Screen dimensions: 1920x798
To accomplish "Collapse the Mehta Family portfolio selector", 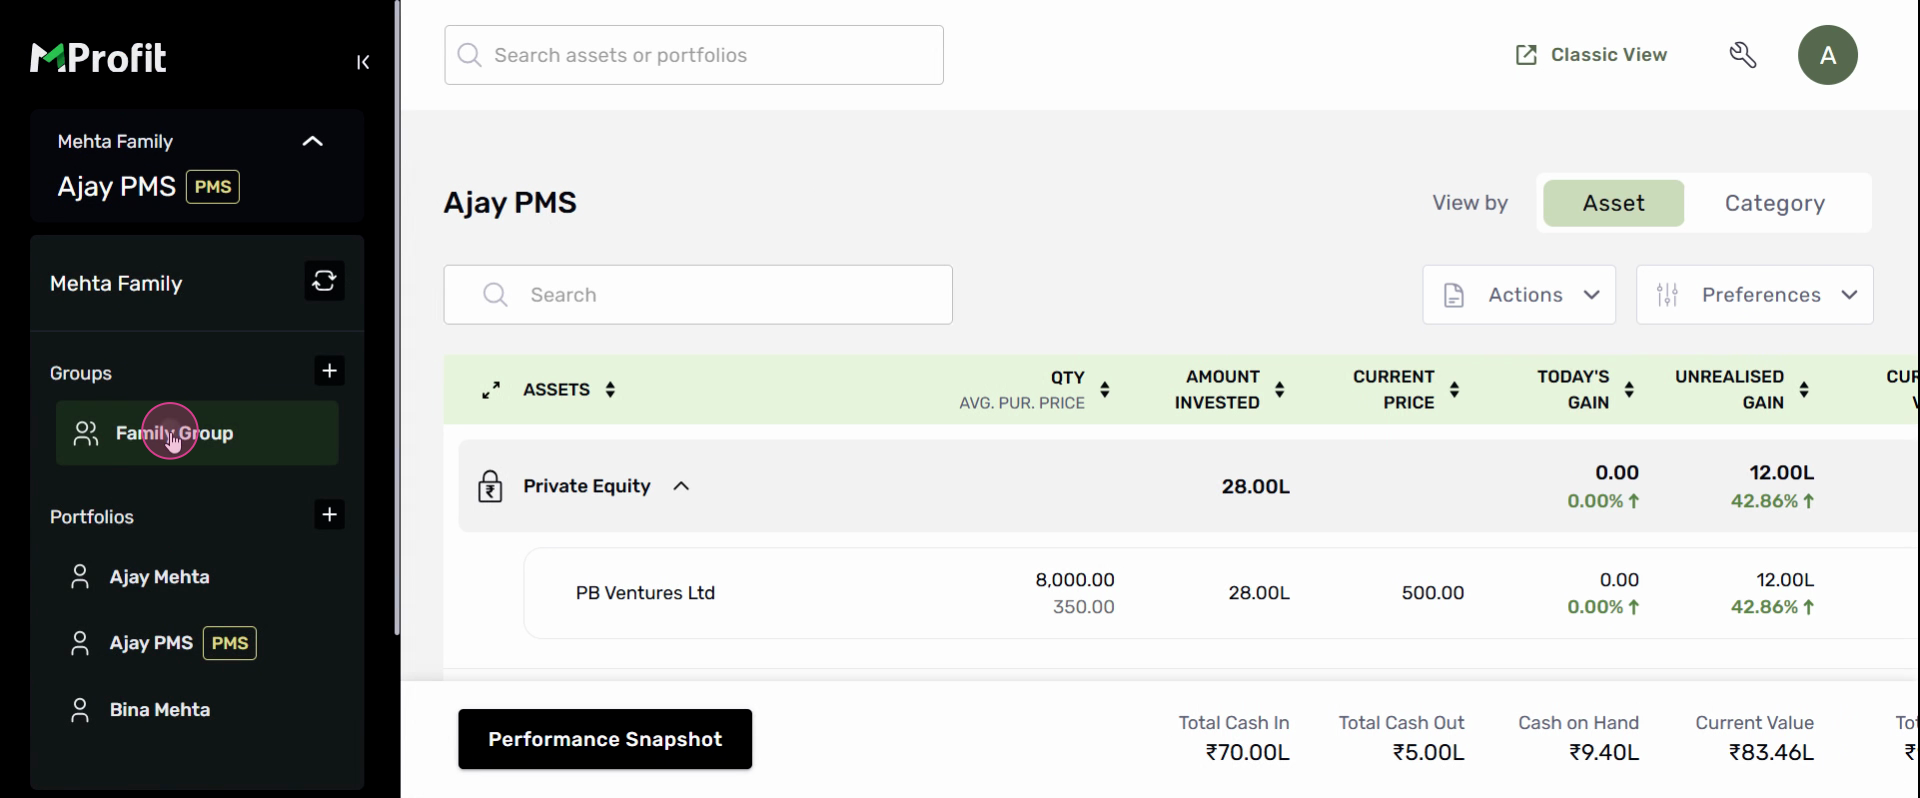I will coord(312,141).
